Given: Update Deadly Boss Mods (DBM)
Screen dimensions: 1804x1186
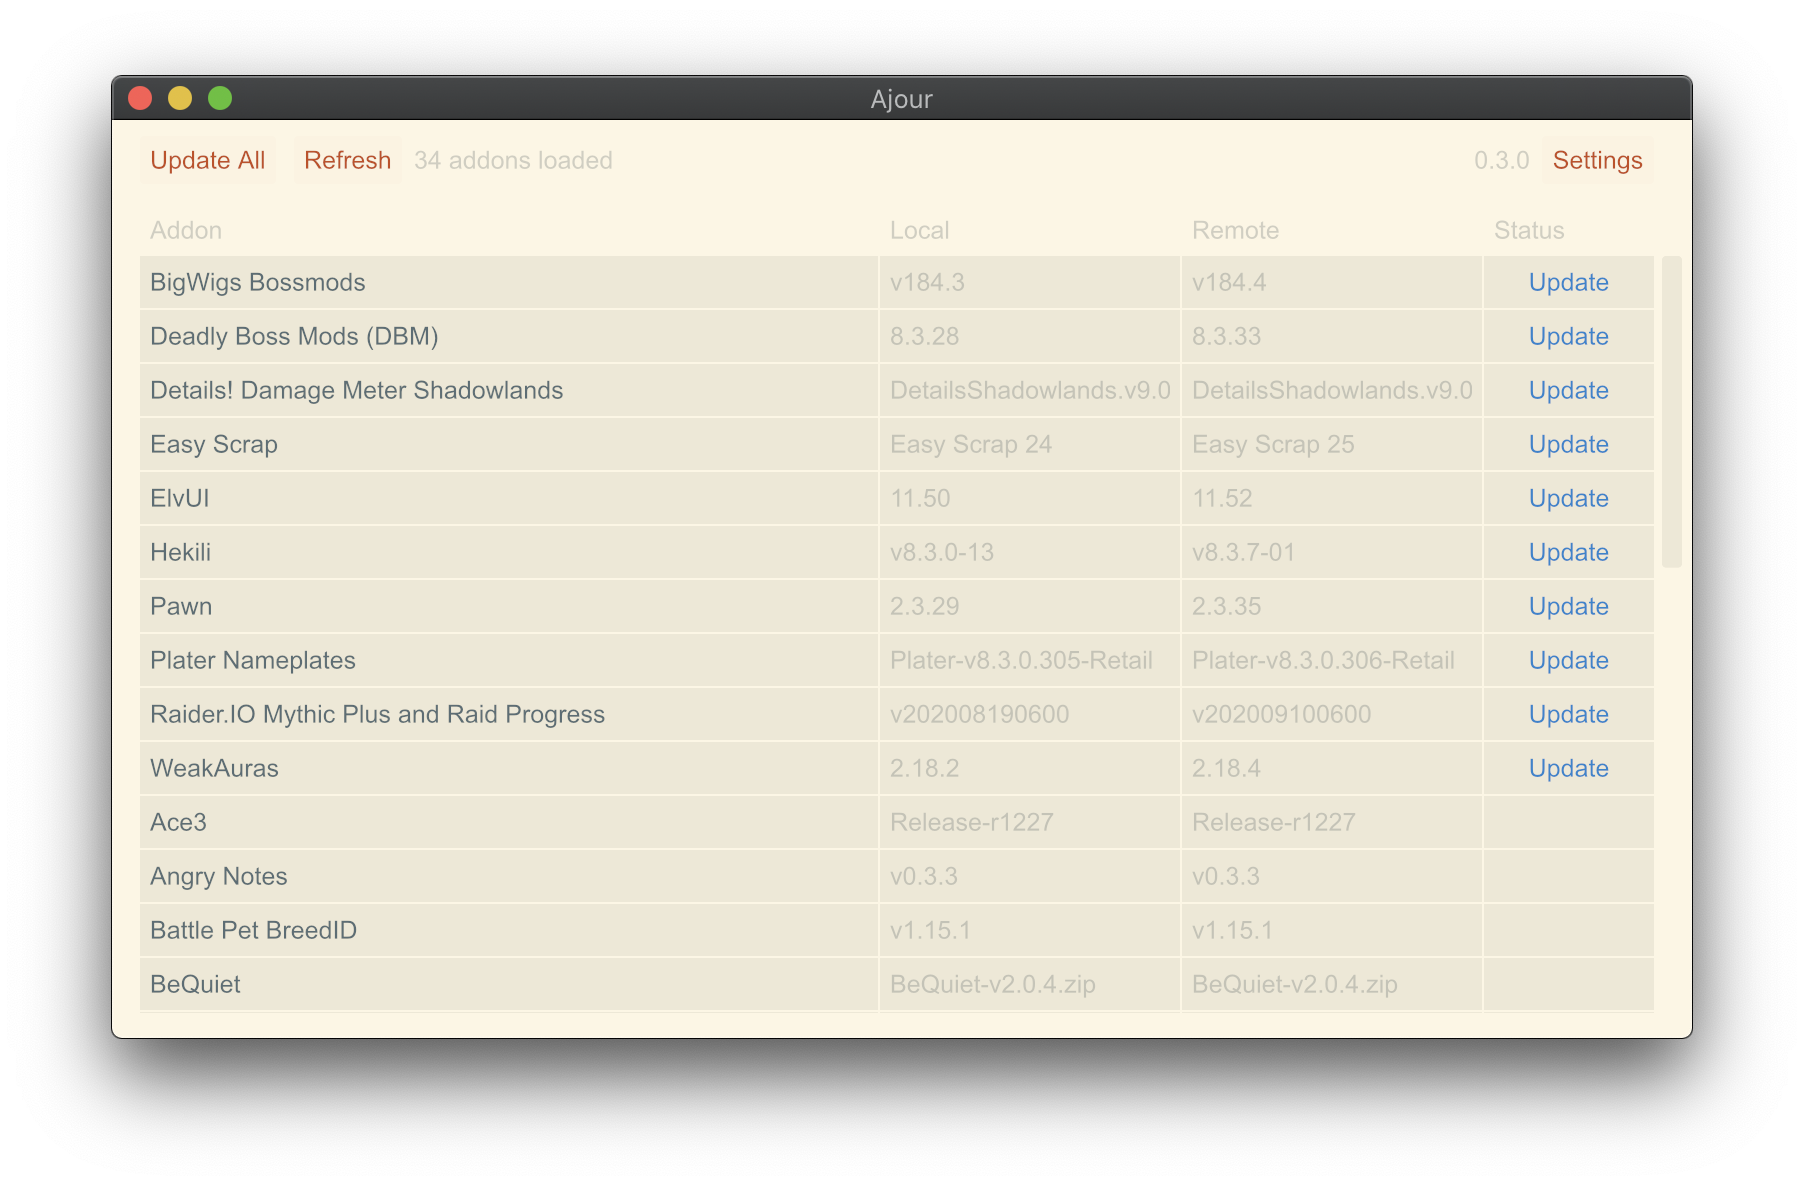Looking at the screenshot, I should [1568, 336].
